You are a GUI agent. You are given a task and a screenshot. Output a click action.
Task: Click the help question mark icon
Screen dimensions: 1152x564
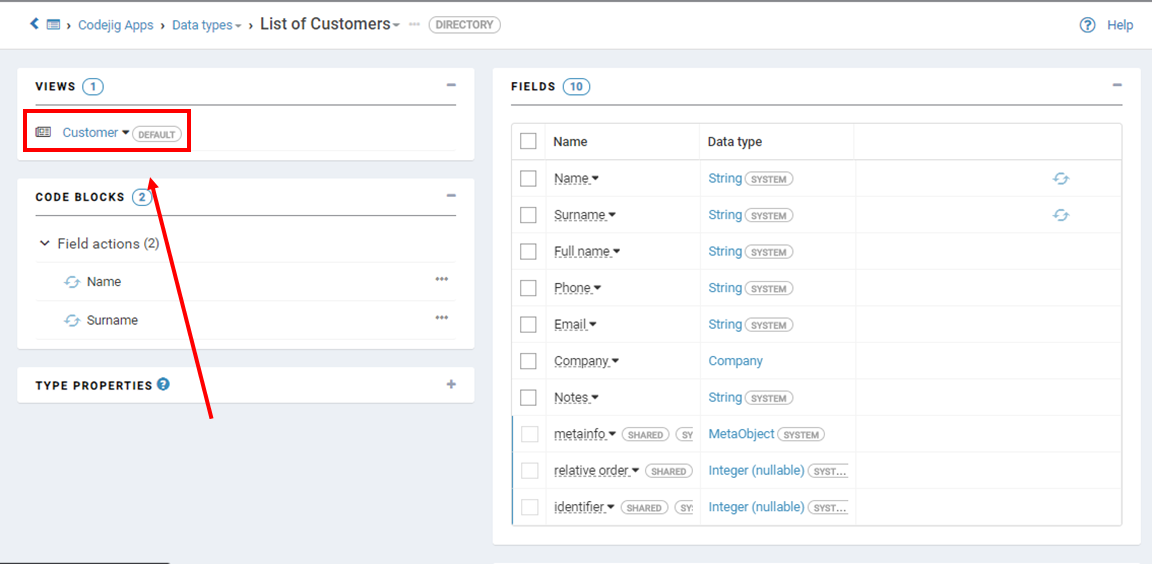pyautogui.click(x=1088, y=25)
